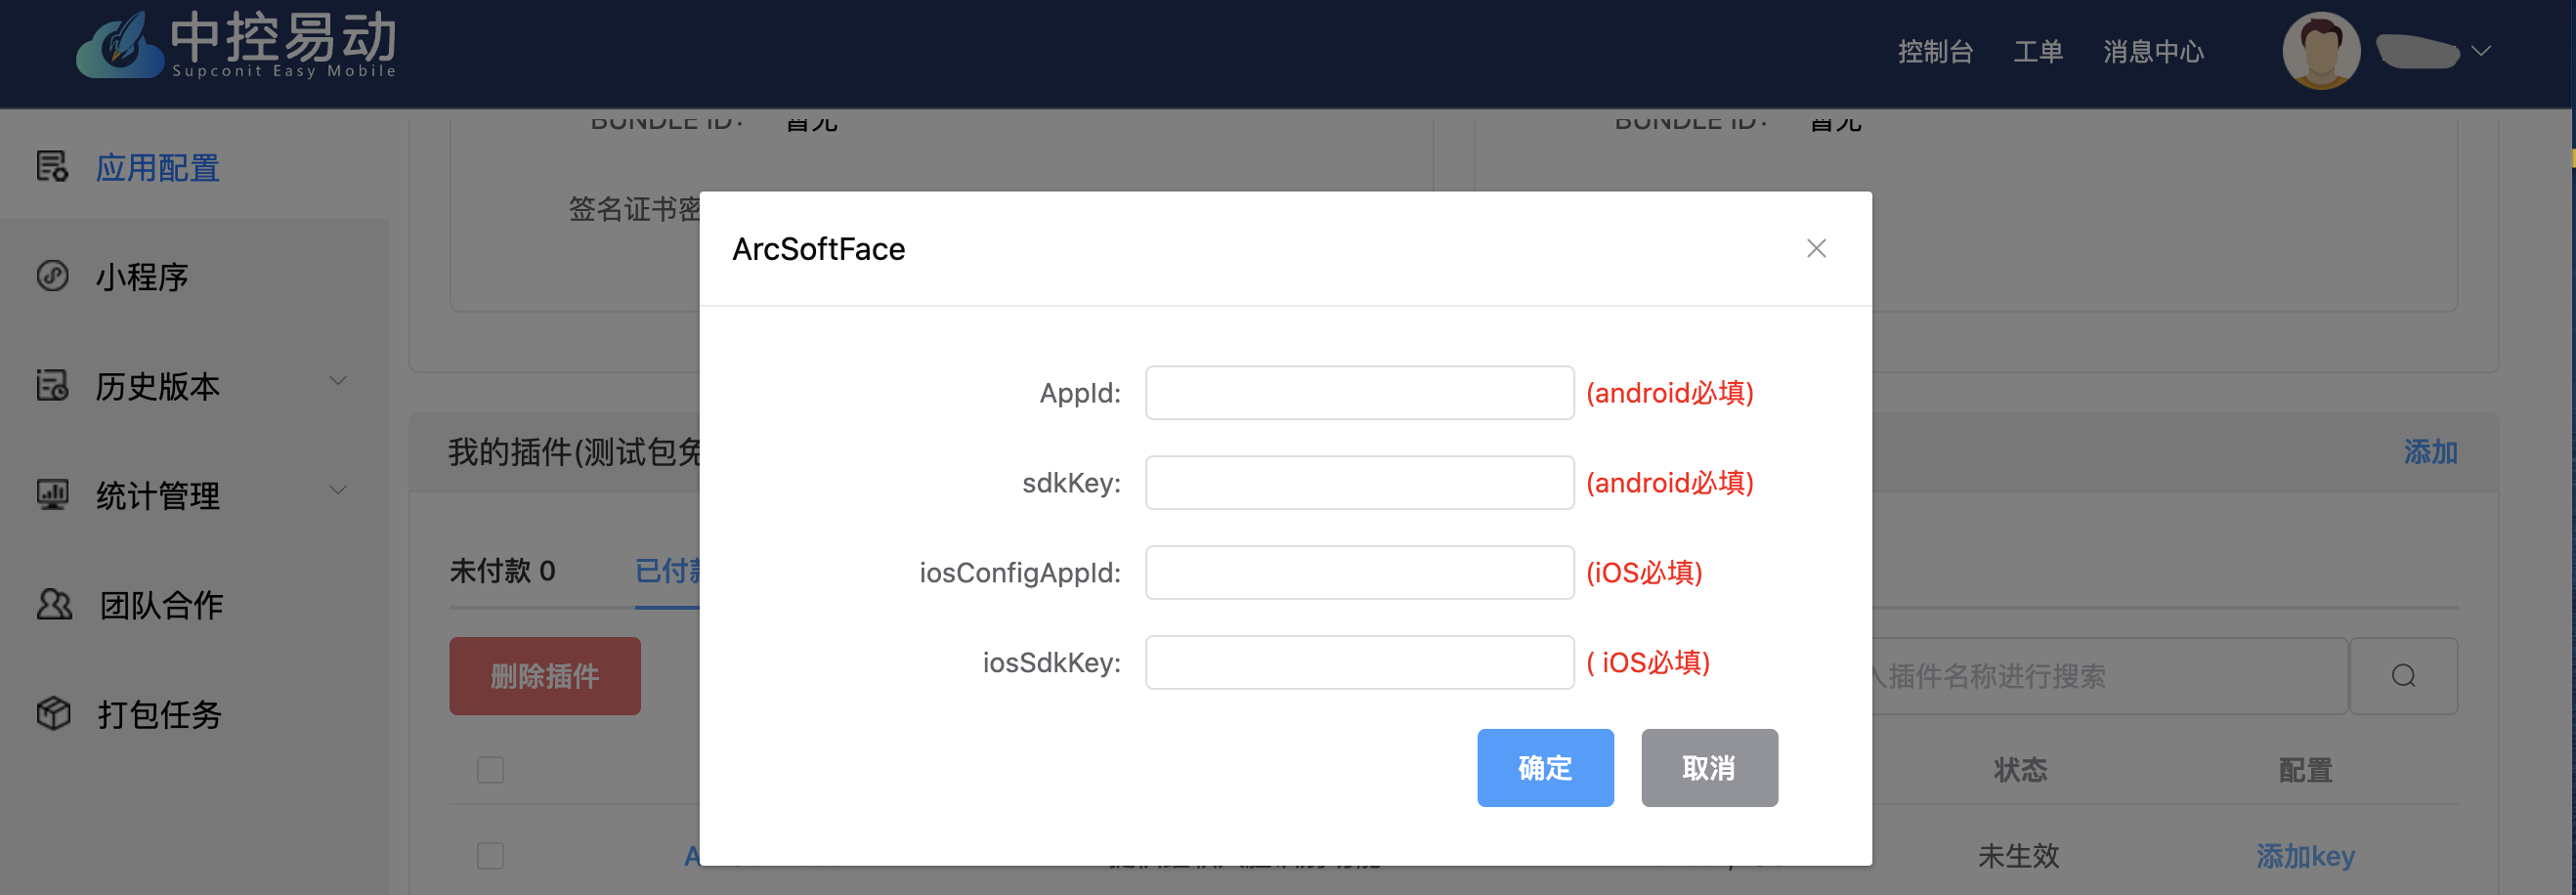
Task: Click the ( iOS必填) hint beside iosSdkKey
Action: click(1648, 663)
